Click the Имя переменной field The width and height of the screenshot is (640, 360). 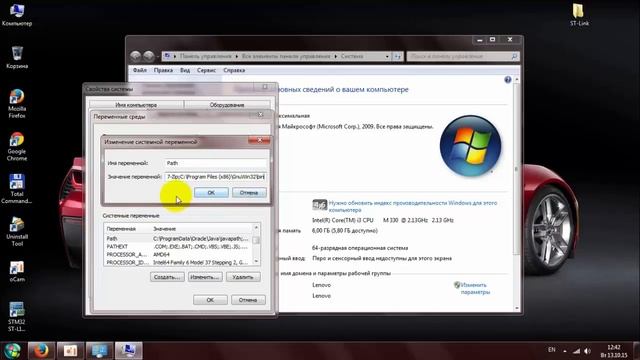click(x=216, y=163)
